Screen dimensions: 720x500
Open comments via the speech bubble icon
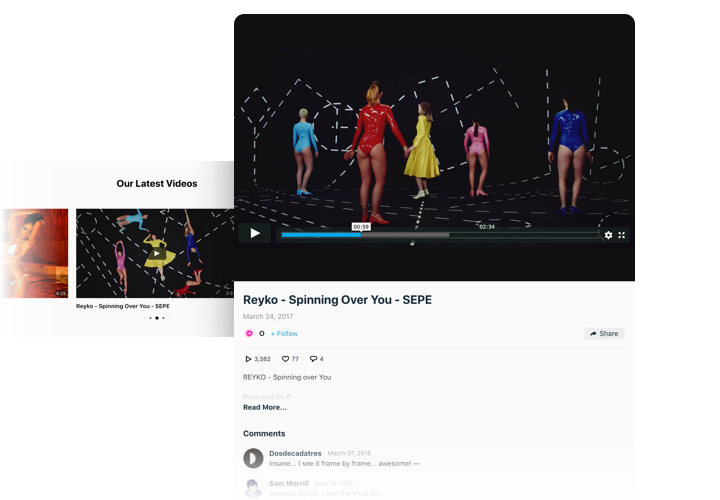313,359
